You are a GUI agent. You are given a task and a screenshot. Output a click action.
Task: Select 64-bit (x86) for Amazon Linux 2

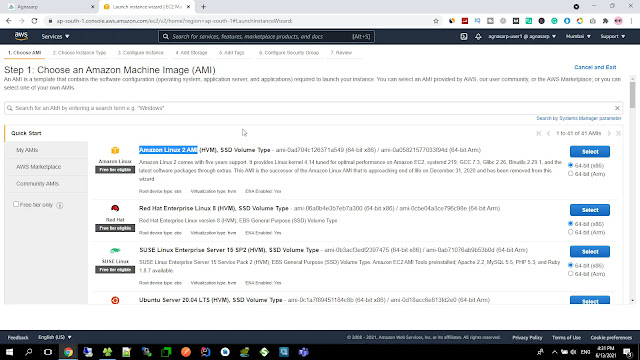tap(571, 165)
